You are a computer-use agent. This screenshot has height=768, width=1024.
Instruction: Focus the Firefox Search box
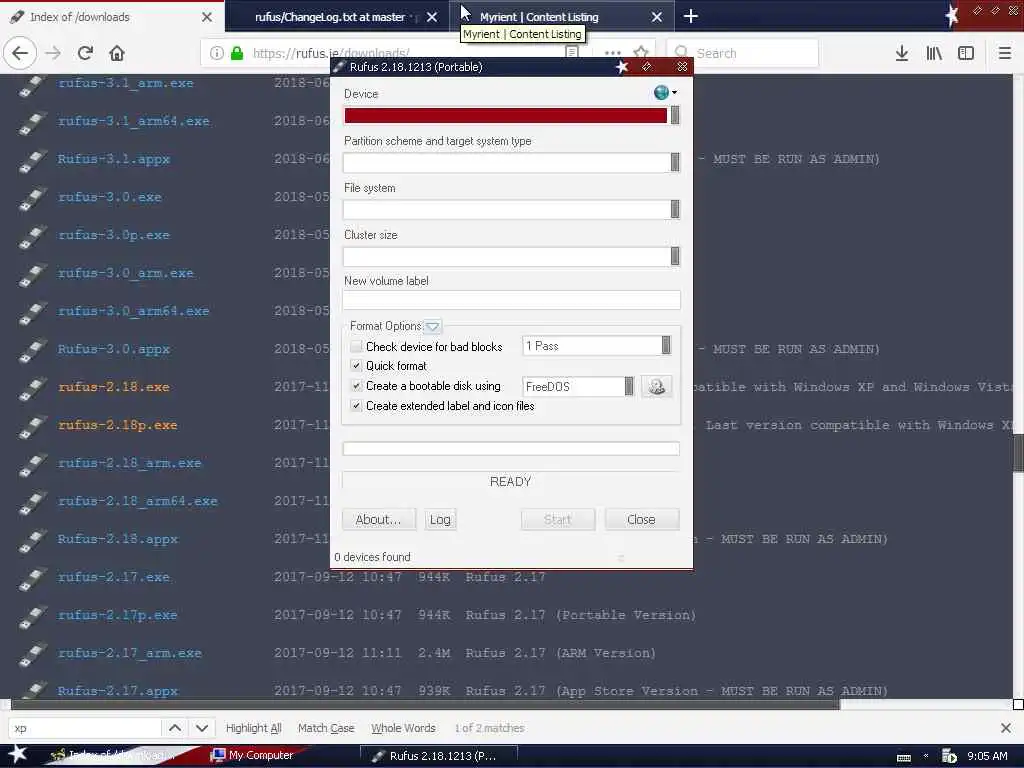pyautogui.click(x=743, y=53)
